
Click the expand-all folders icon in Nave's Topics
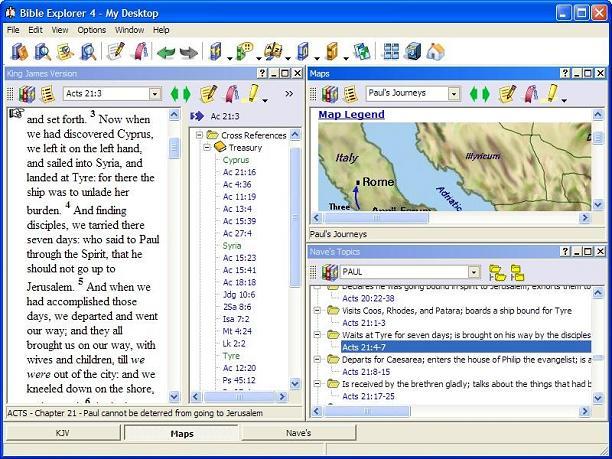pyautogui.click(x=497, y=272)
